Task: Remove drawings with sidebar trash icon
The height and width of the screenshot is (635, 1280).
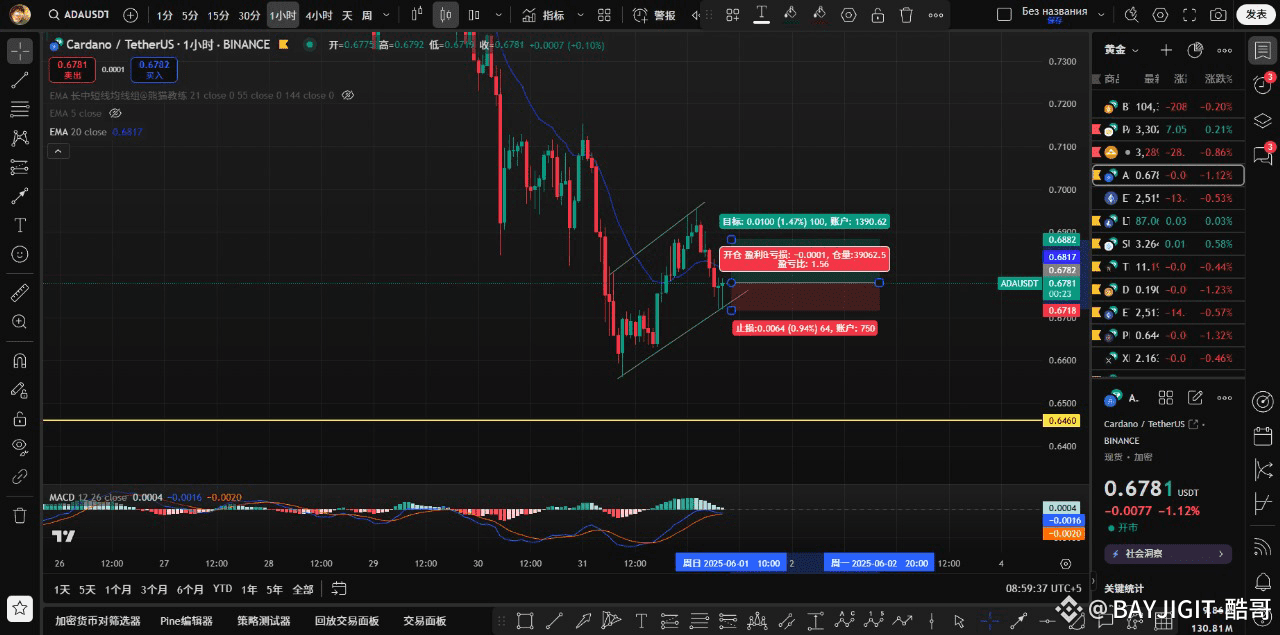Action: (20, 515)
